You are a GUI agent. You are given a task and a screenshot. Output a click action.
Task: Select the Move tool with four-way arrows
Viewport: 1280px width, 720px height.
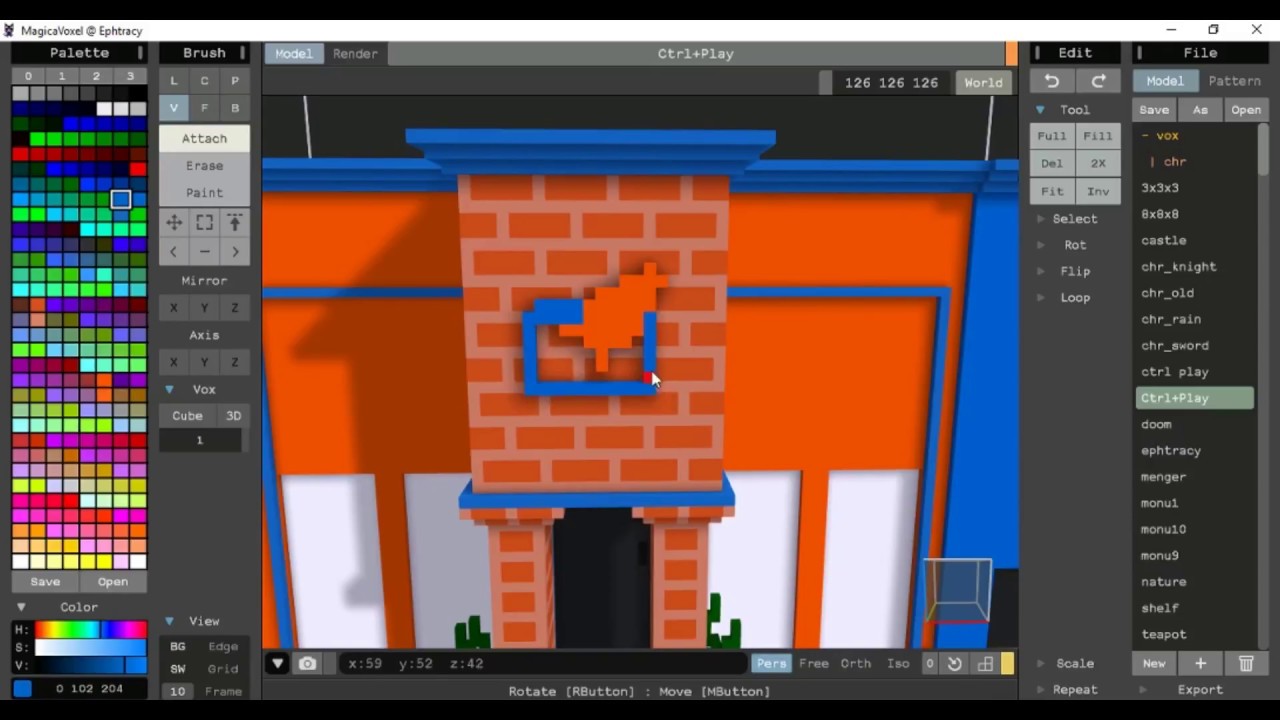pos(174,222)
